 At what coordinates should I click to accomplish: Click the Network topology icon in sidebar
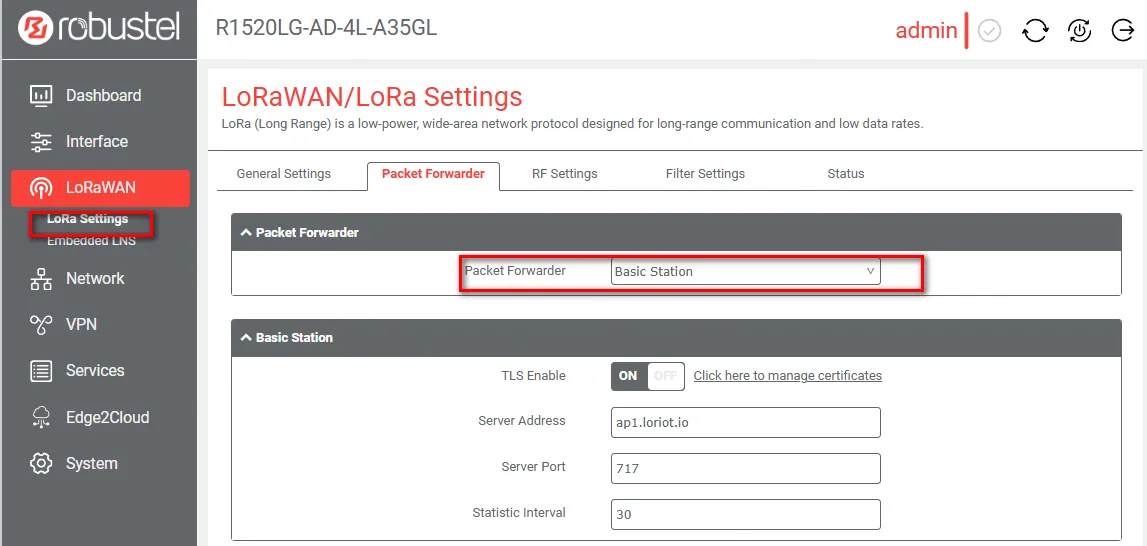pyautogui.click(x=41, y=279)
